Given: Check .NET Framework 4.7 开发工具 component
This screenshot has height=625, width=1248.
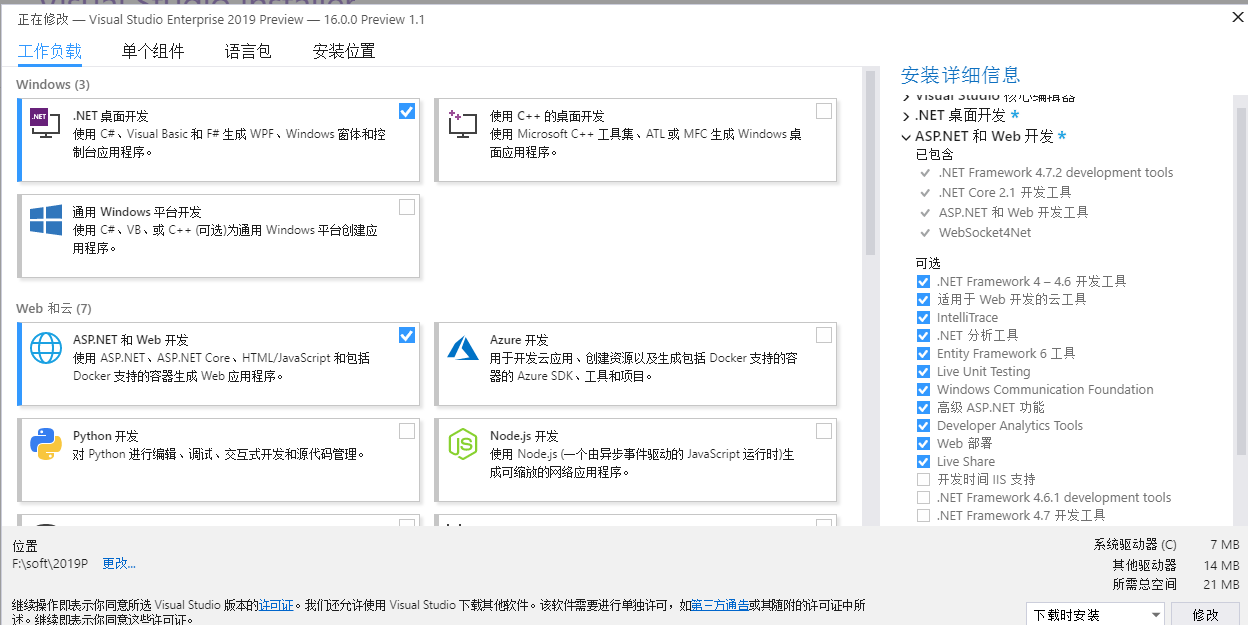Looking at the screenshot, I should click(x=923, y=516).
